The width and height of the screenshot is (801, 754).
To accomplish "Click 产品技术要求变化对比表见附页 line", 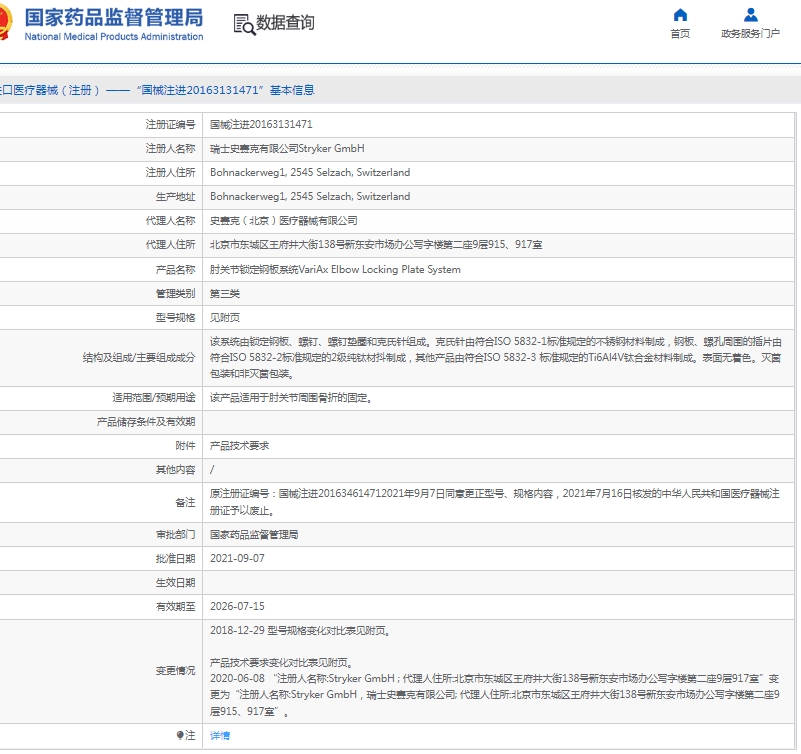I will click(x=281, y=663).
